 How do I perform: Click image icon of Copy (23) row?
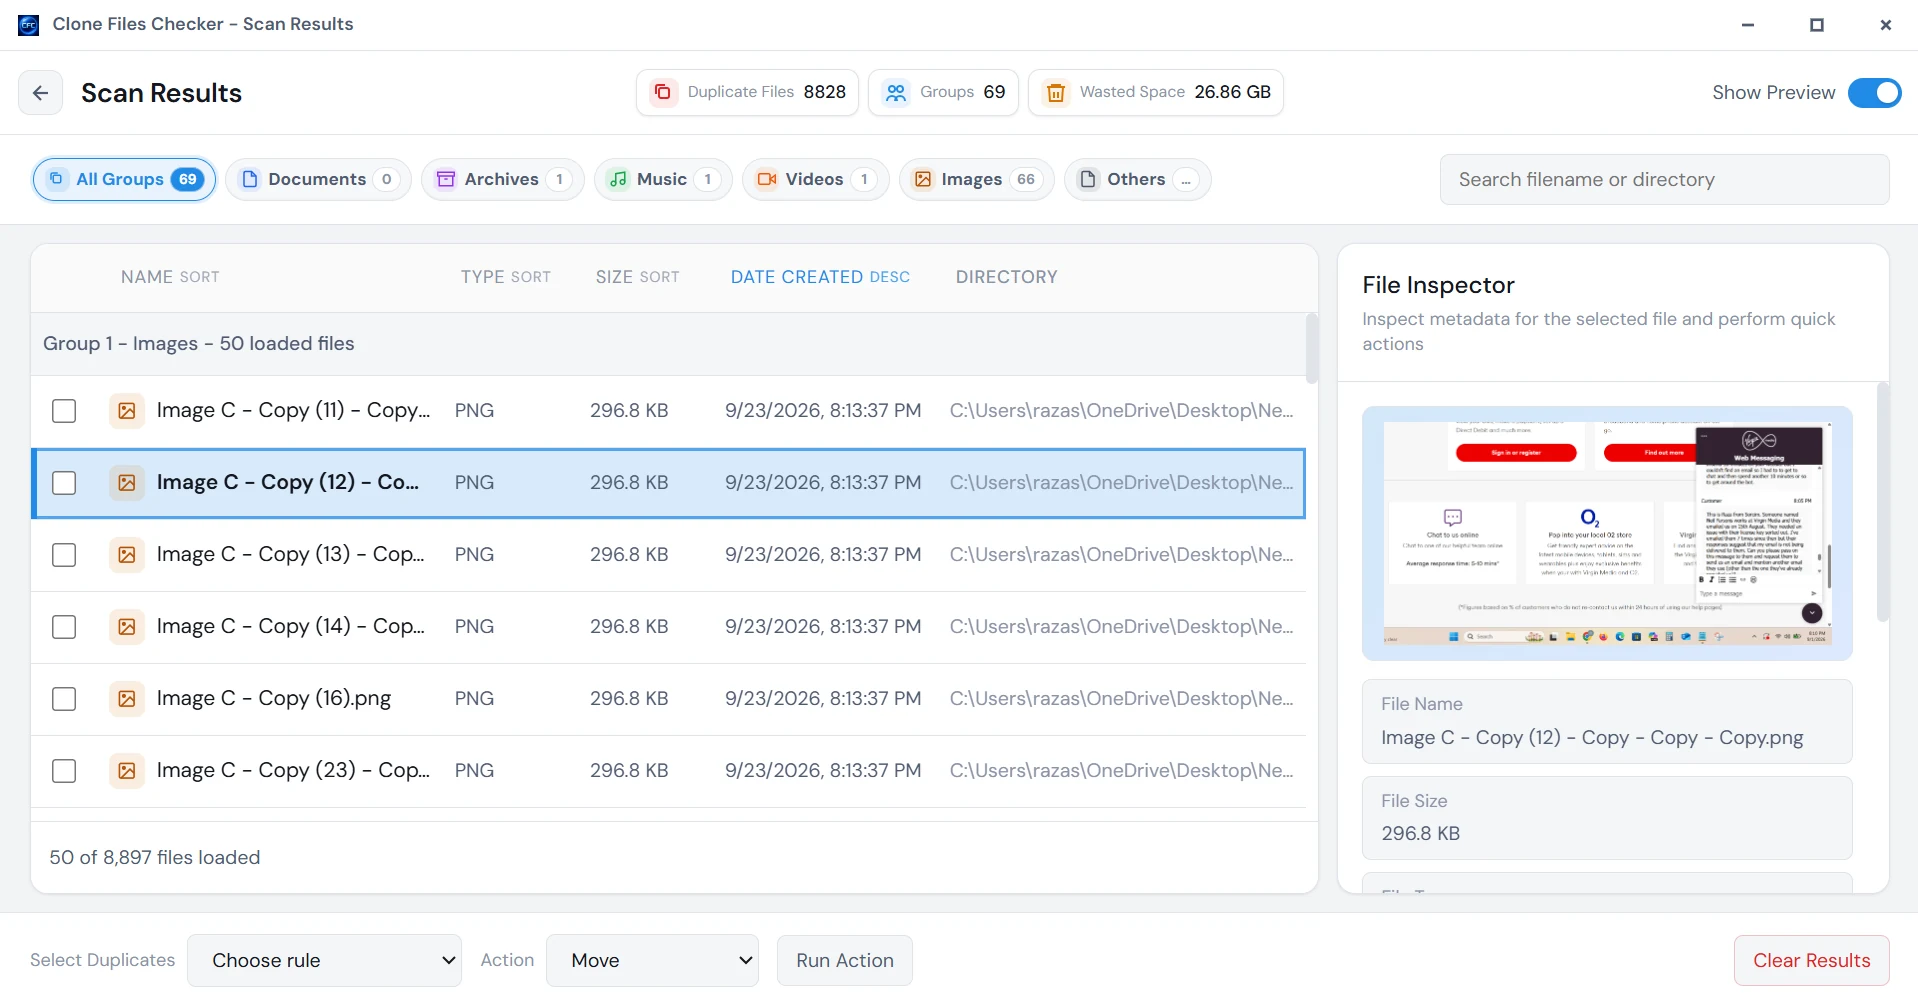(x=127, y=771)
